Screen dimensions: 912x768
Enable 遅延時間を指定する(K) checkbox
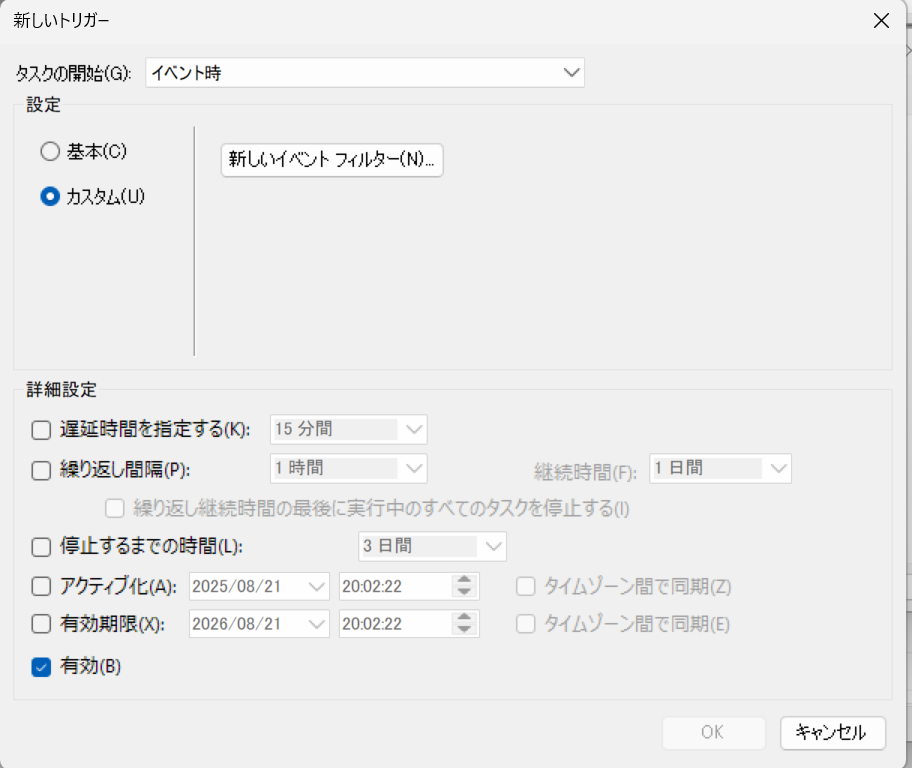41,430
